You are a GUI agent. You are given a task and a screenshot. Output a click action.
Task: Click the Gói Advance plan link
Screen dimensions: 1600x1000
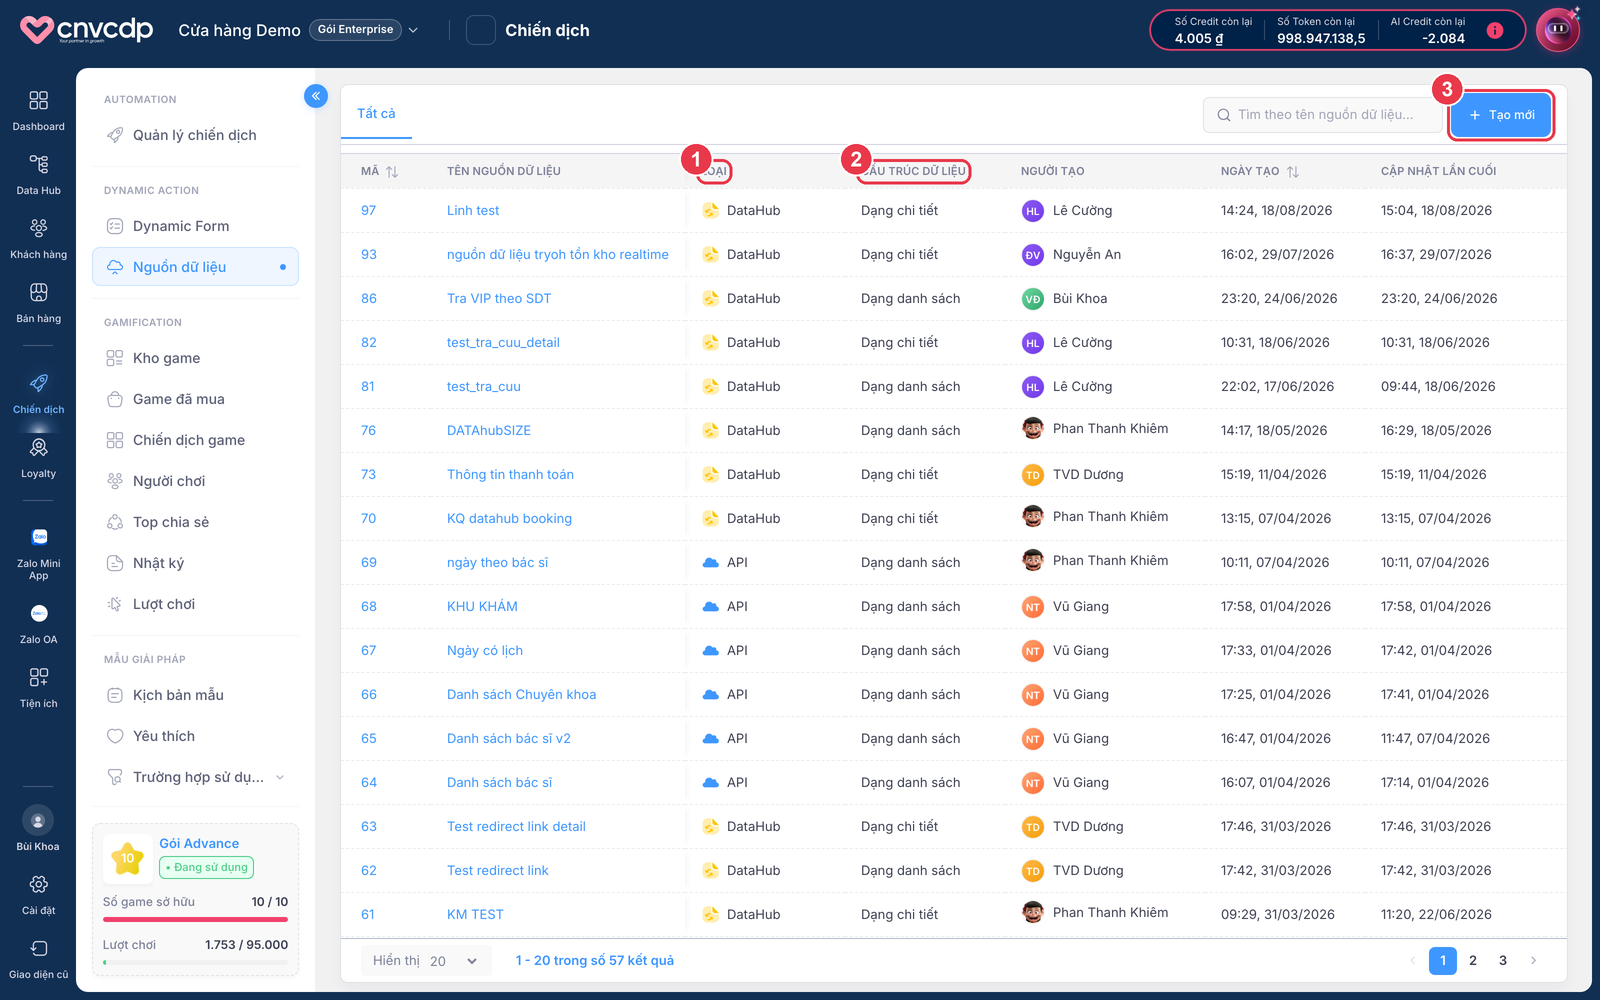(x=199, y=844)
